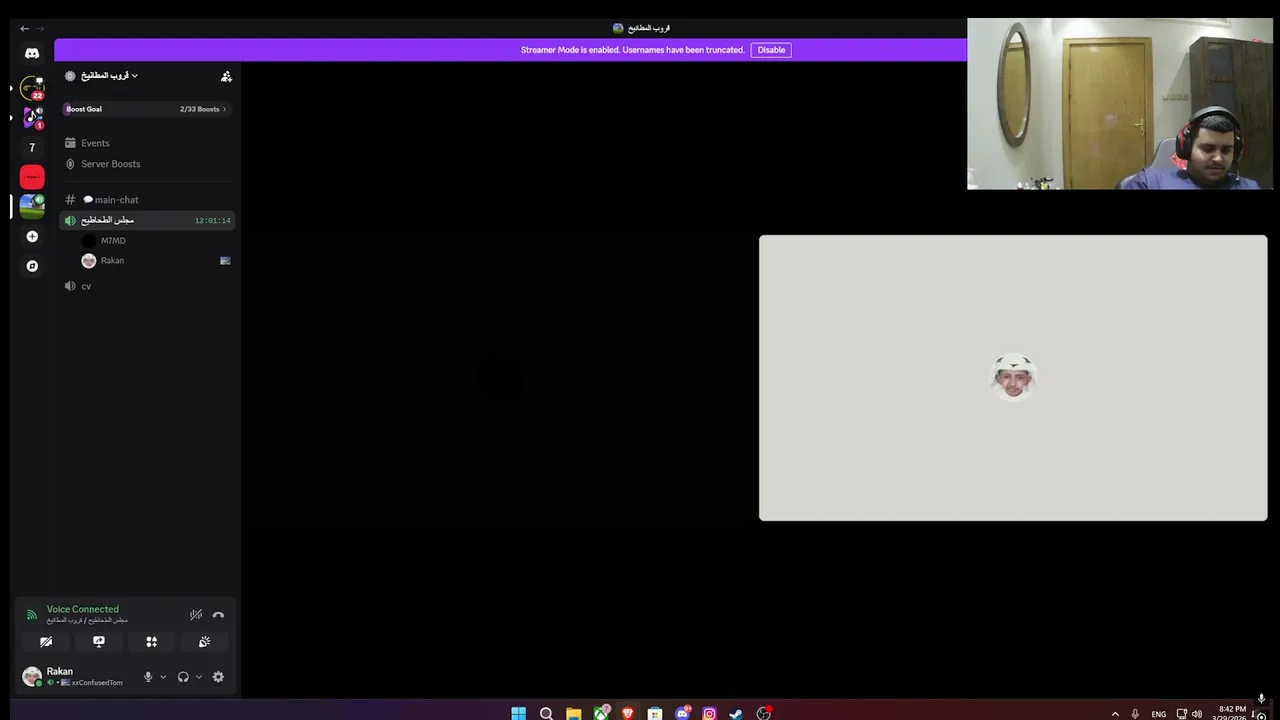Viewport: 1280px width, 720px height.
Task: Open Microsoft Store on taskbar
Action: tap(655, 713)
